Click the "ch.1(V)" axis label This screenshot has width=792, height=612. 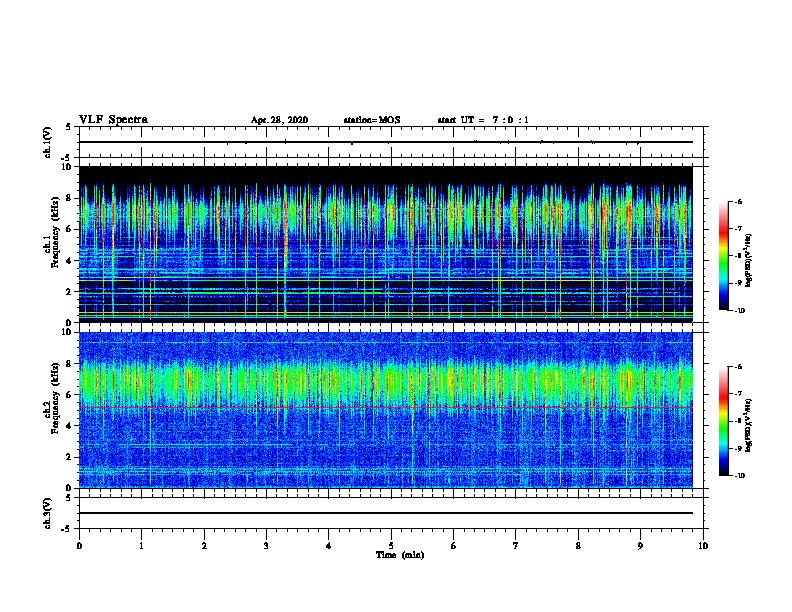[48, 142]
